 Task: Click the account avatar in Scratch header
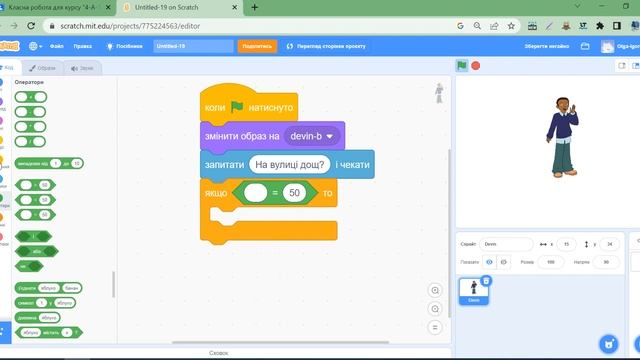pyautogui.click(x=607, y=47)
